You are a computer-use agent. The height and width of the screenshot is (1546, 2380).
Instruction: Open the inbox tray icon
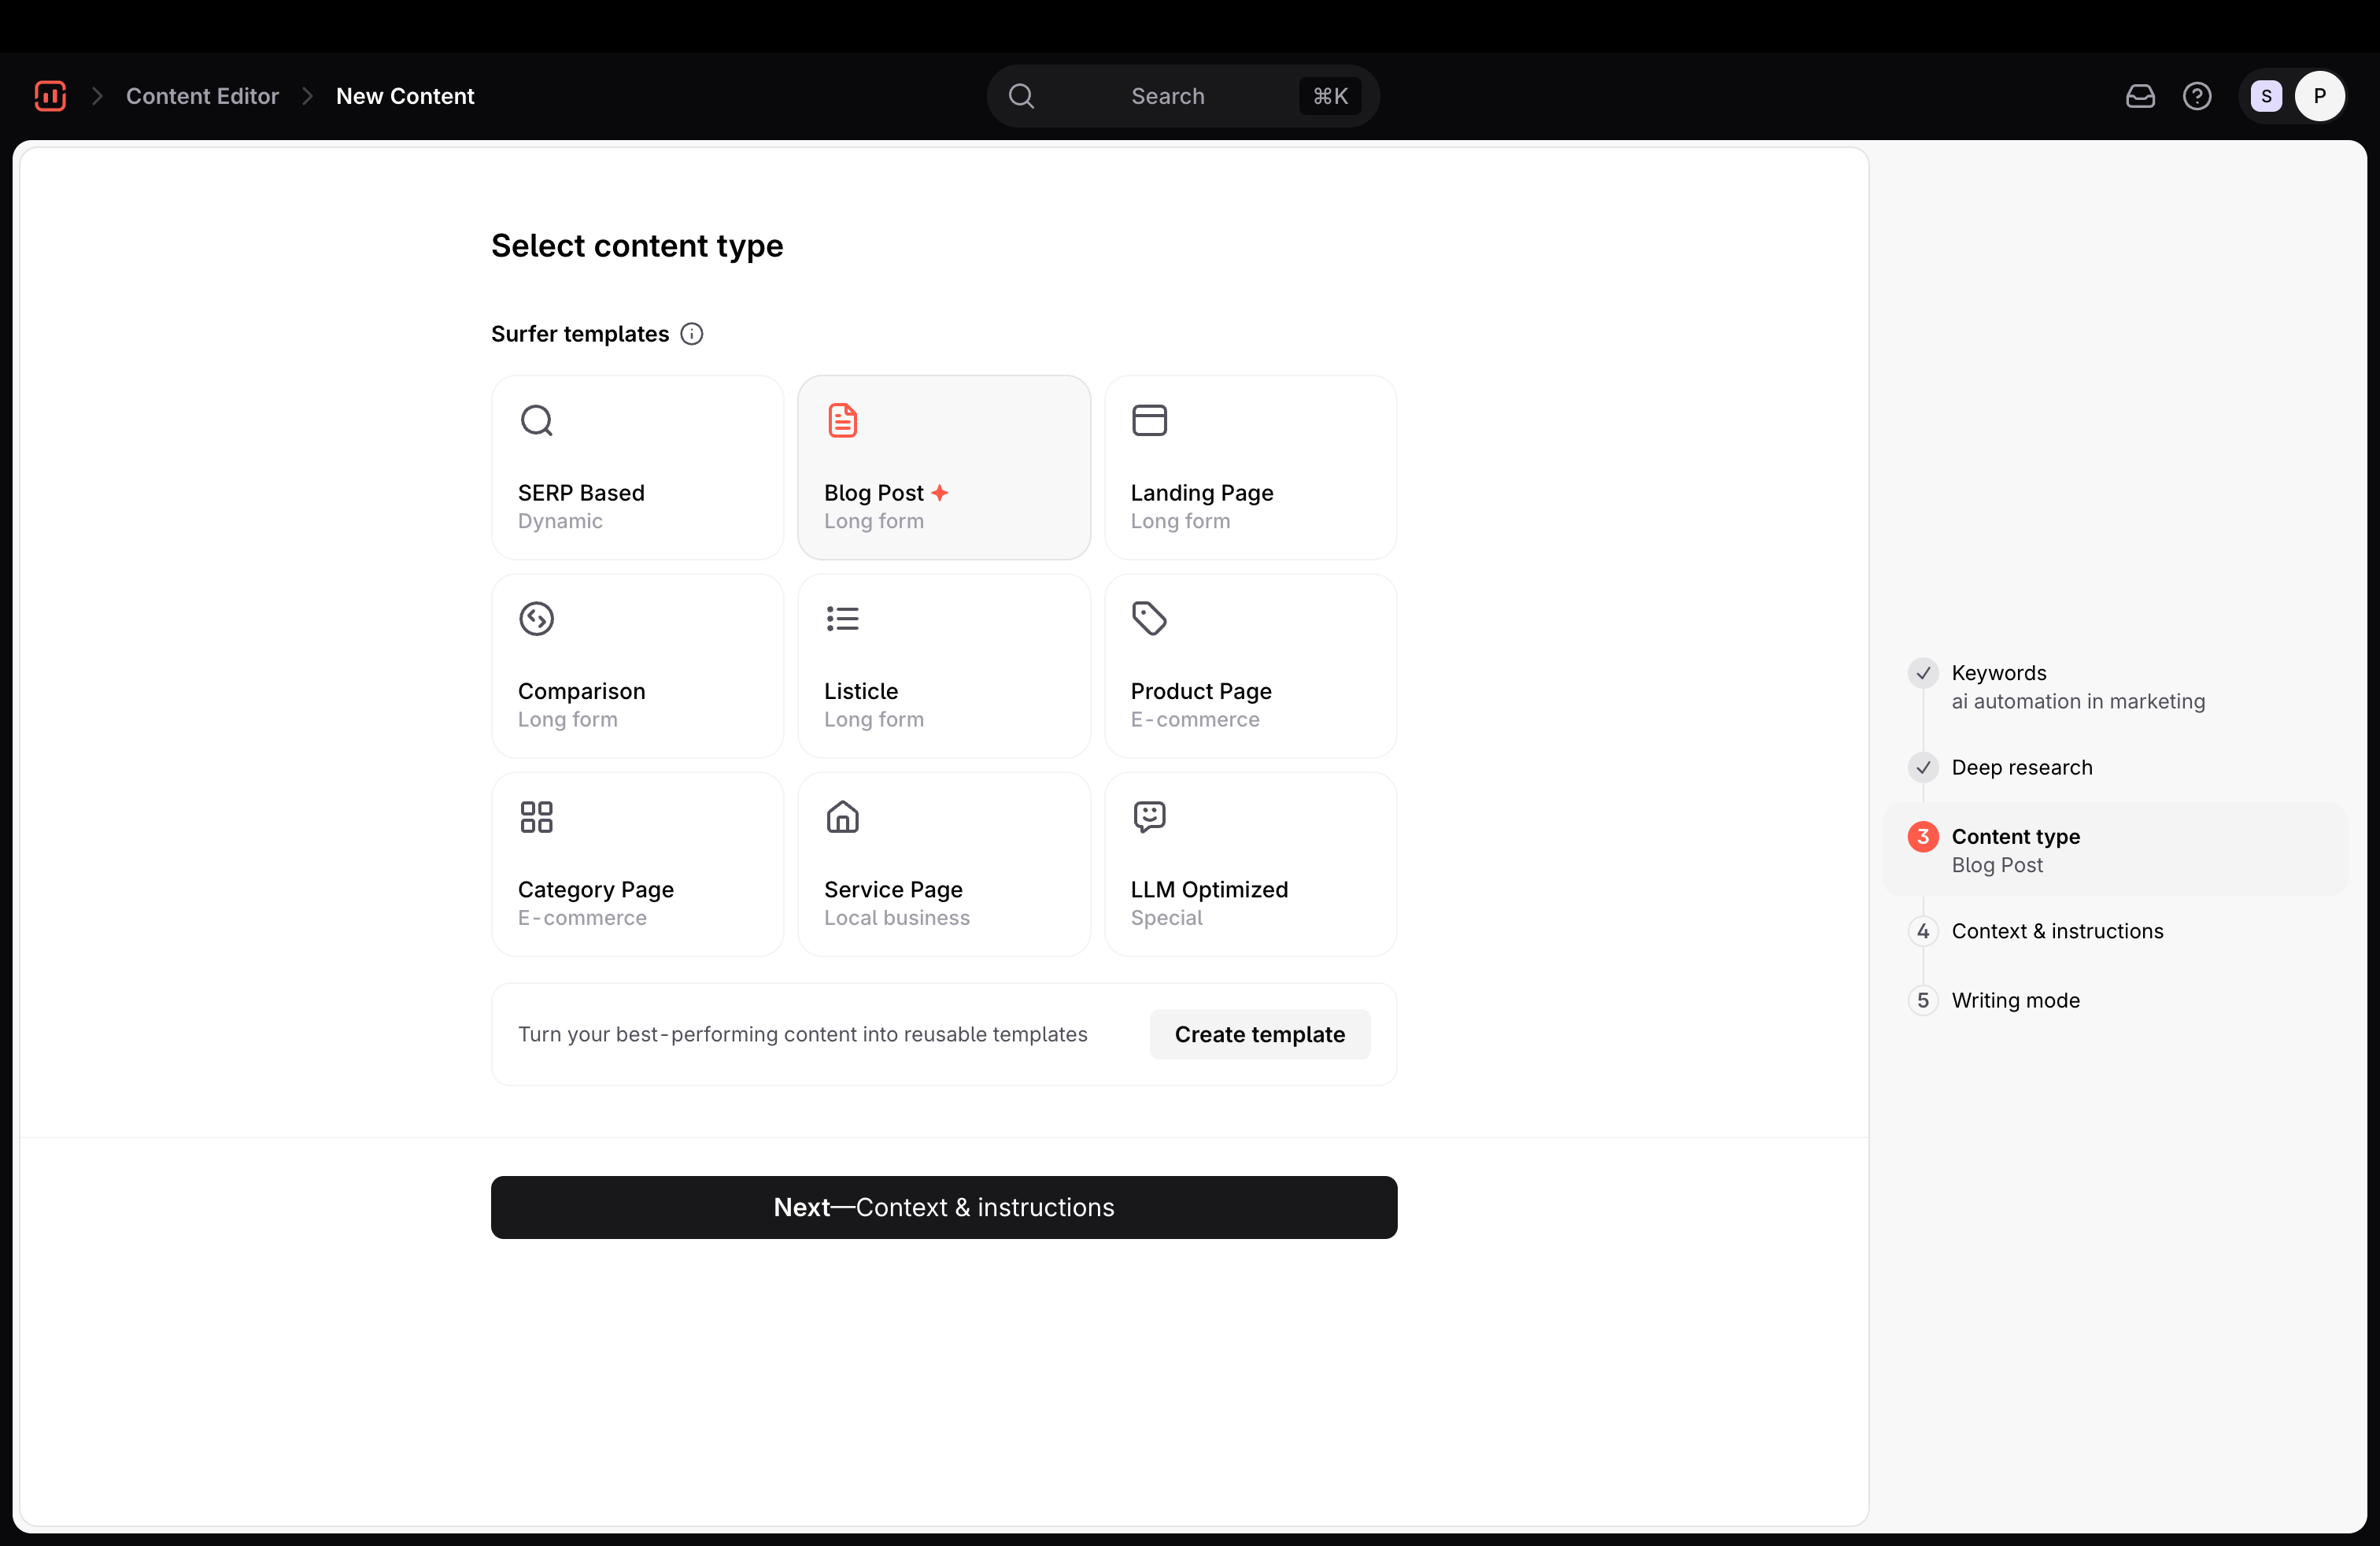(x=2140, y=96)
